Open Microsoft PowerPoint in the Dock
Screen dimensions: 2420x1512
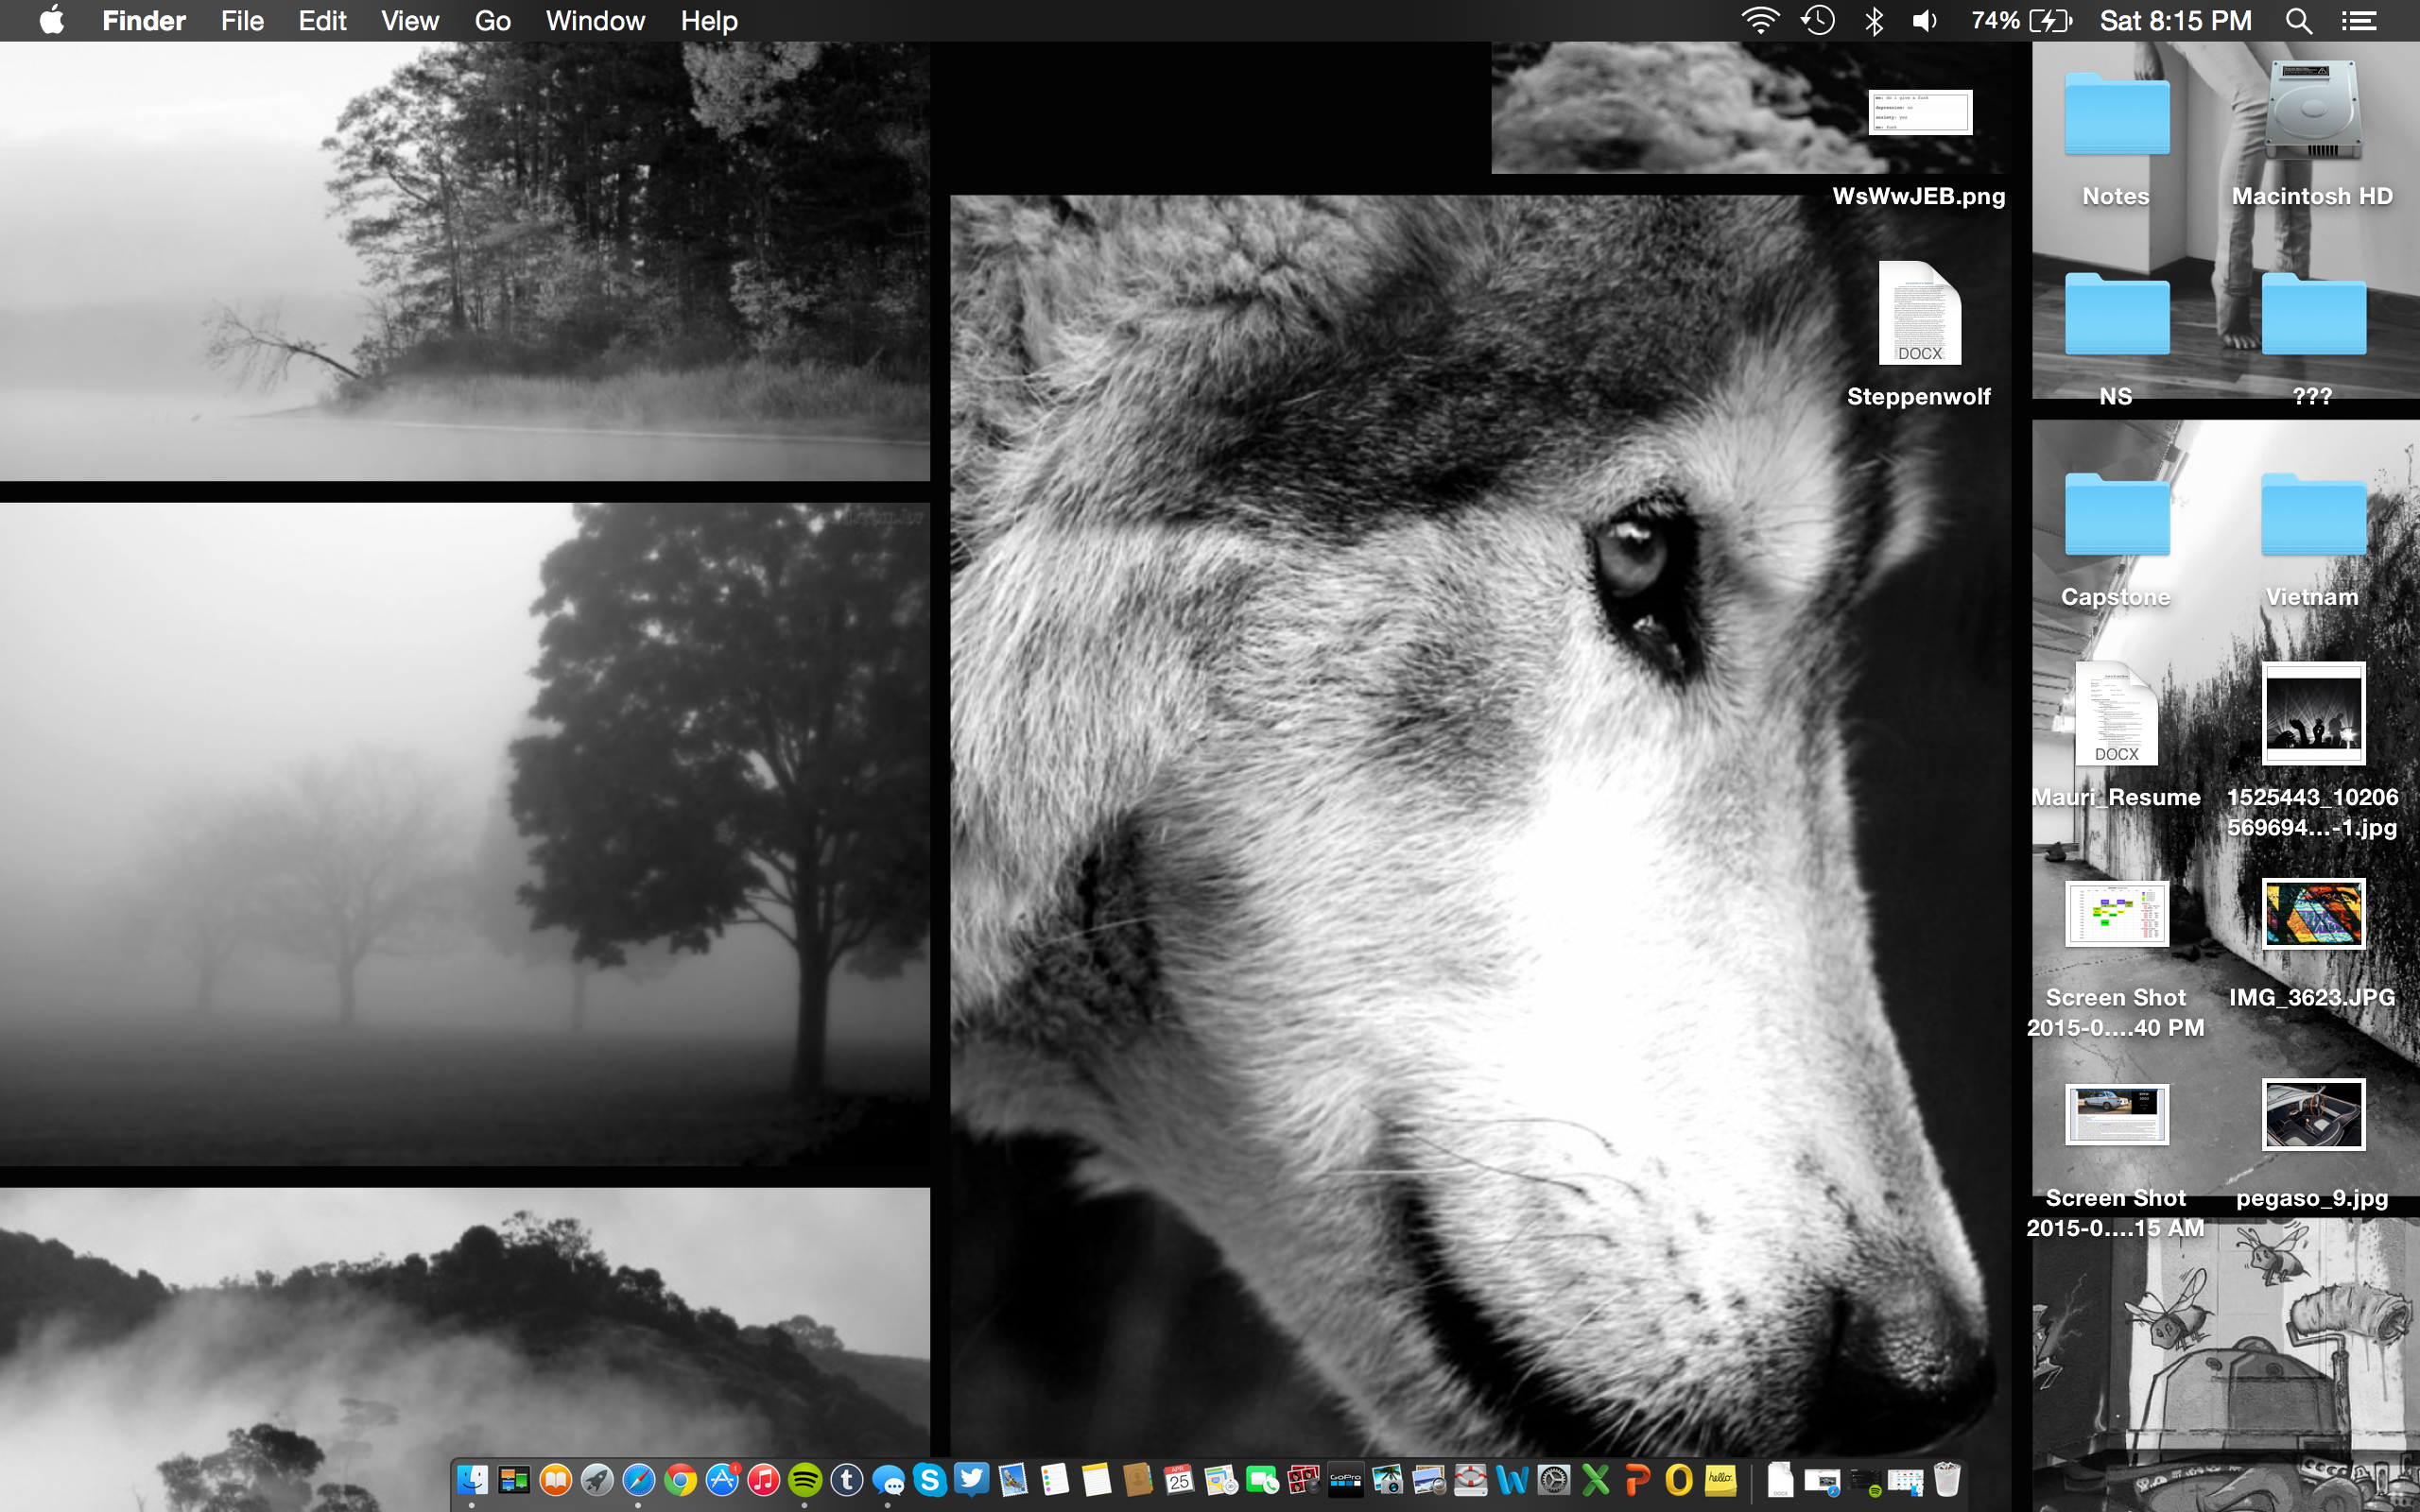pyautogui.click(x=1637, y=1479)
